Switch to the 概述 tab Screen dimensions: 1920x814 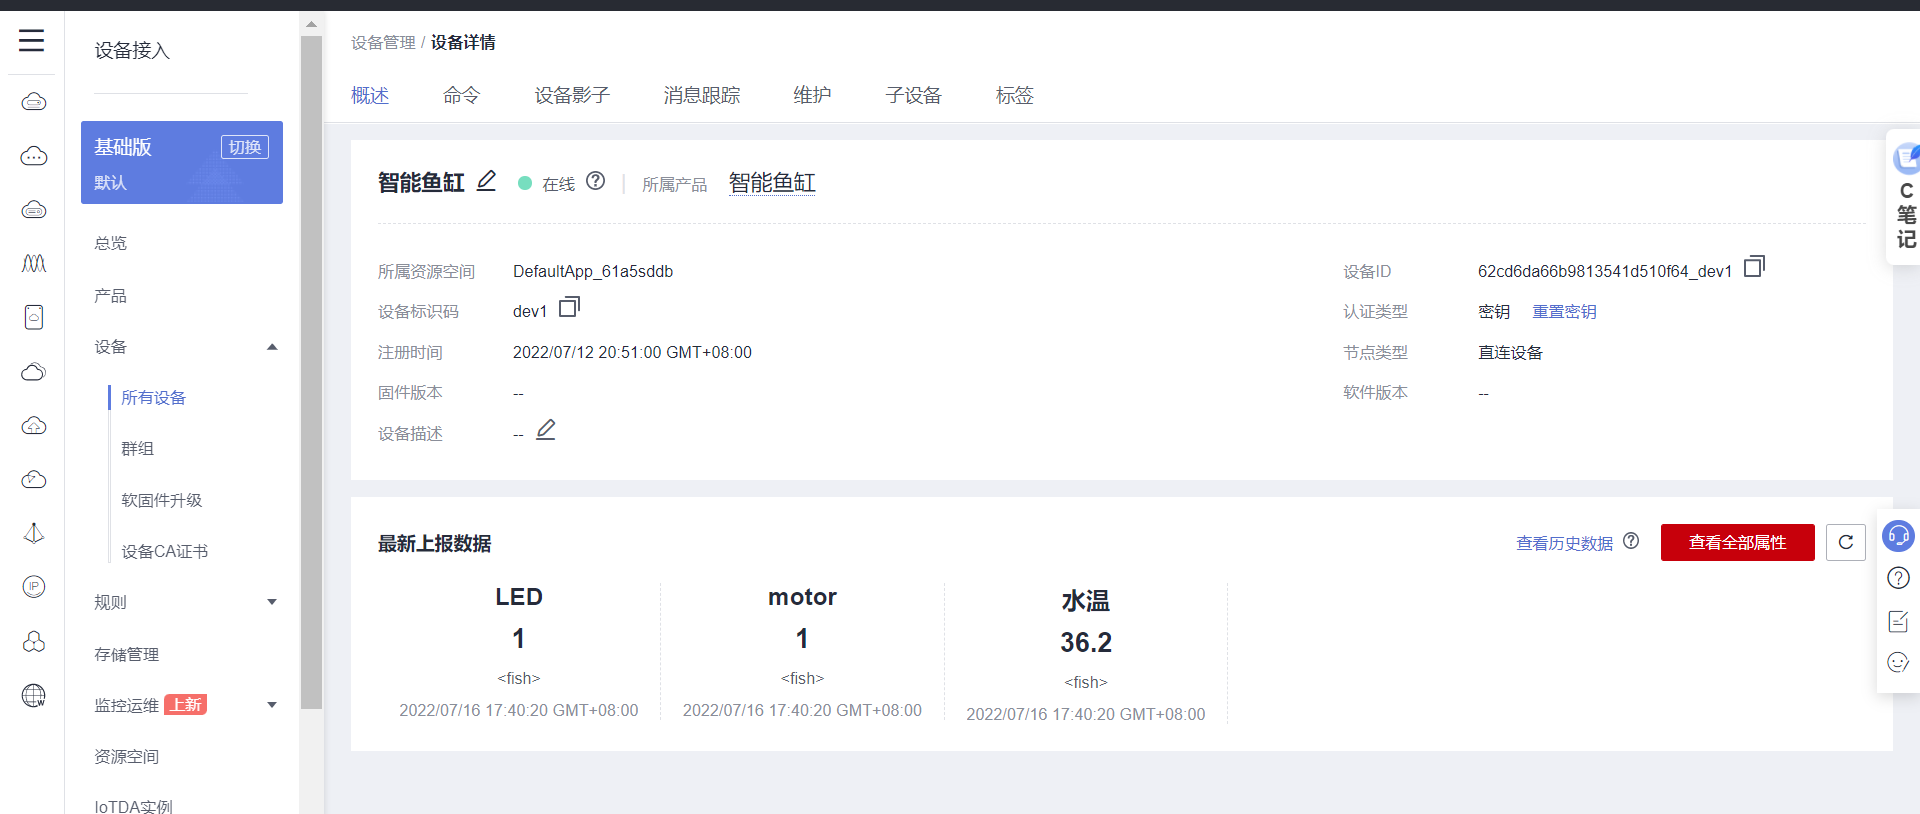coord(370,95)
